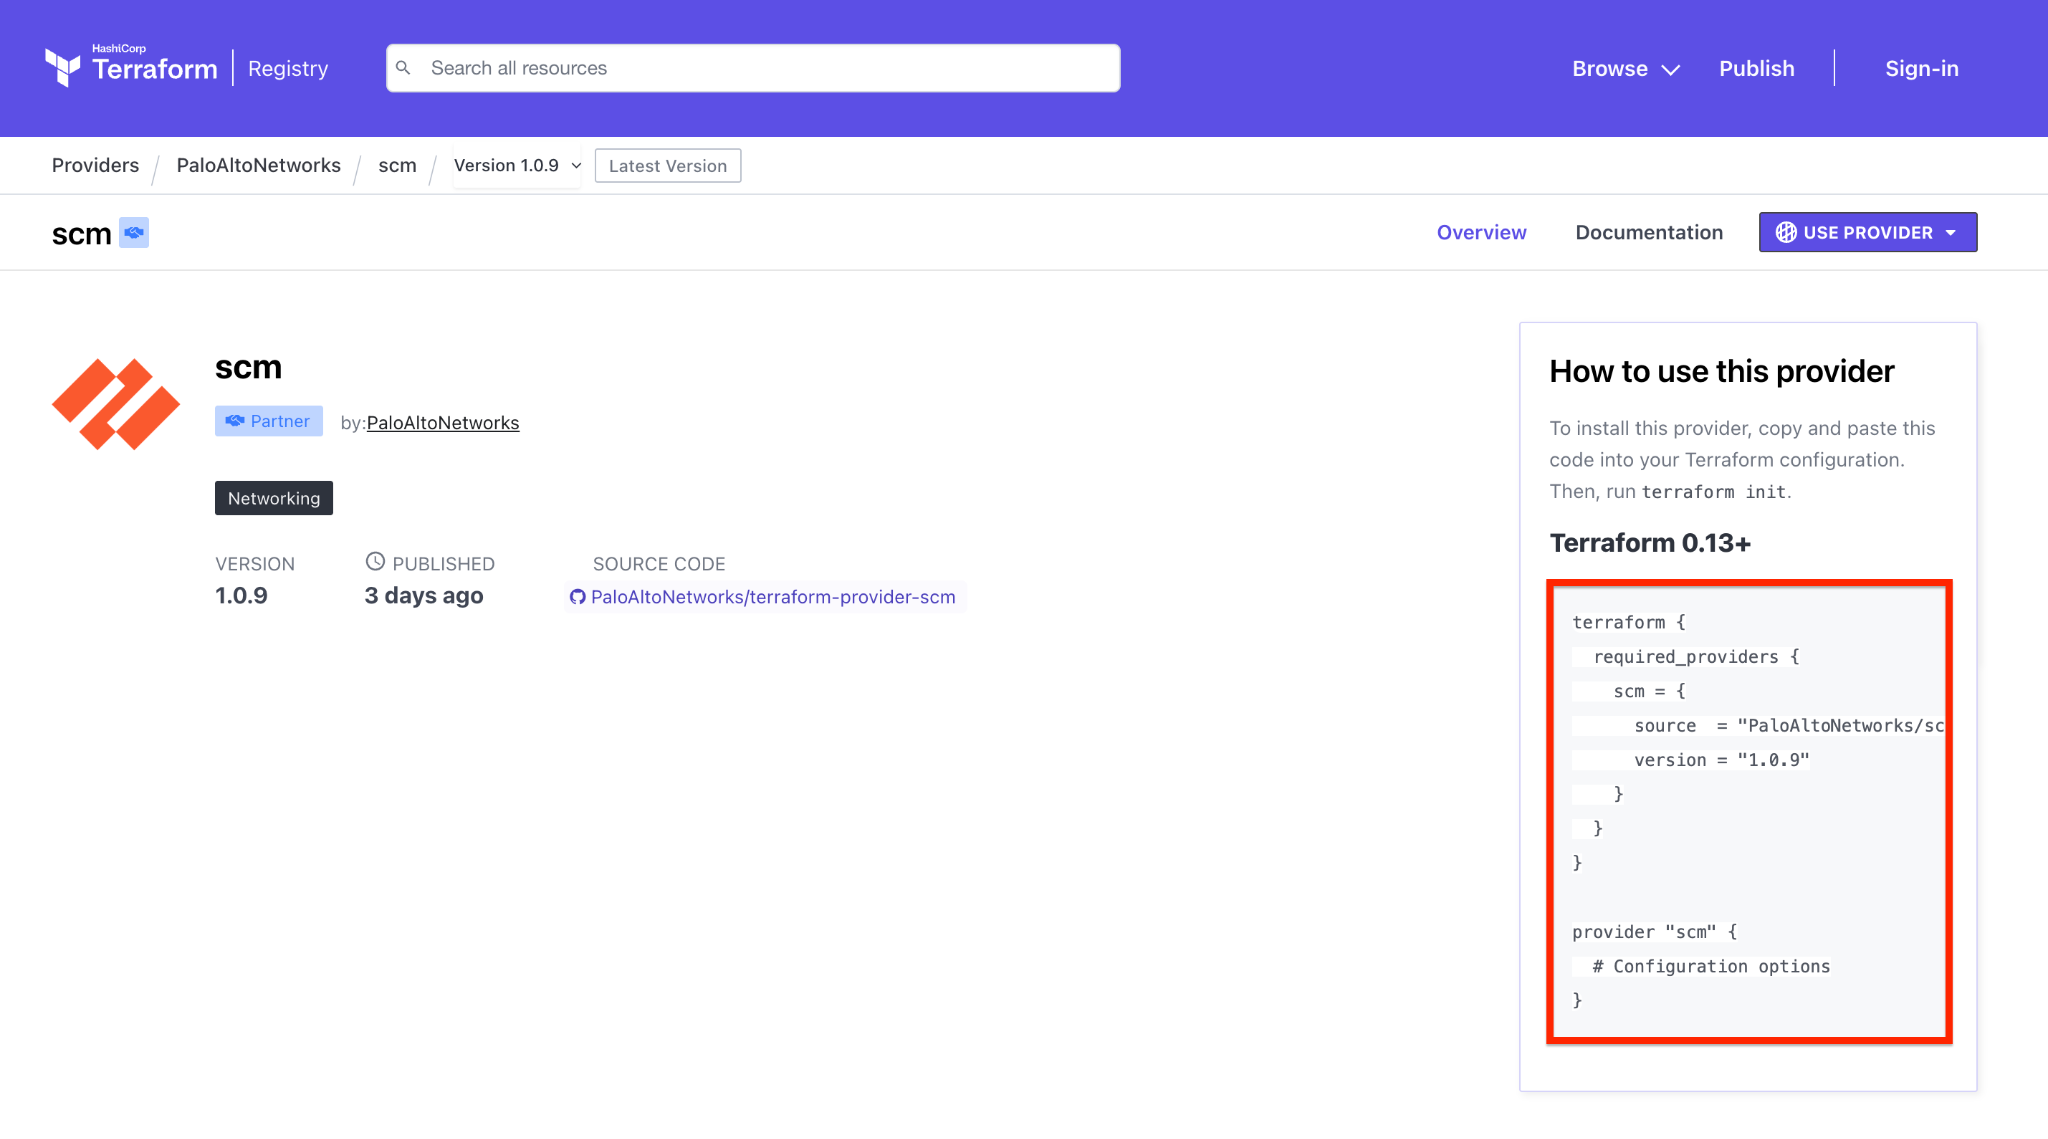Focus the Search all resources field
Viewport: 2048px width, 1139px height.
[x=753, y=68]
